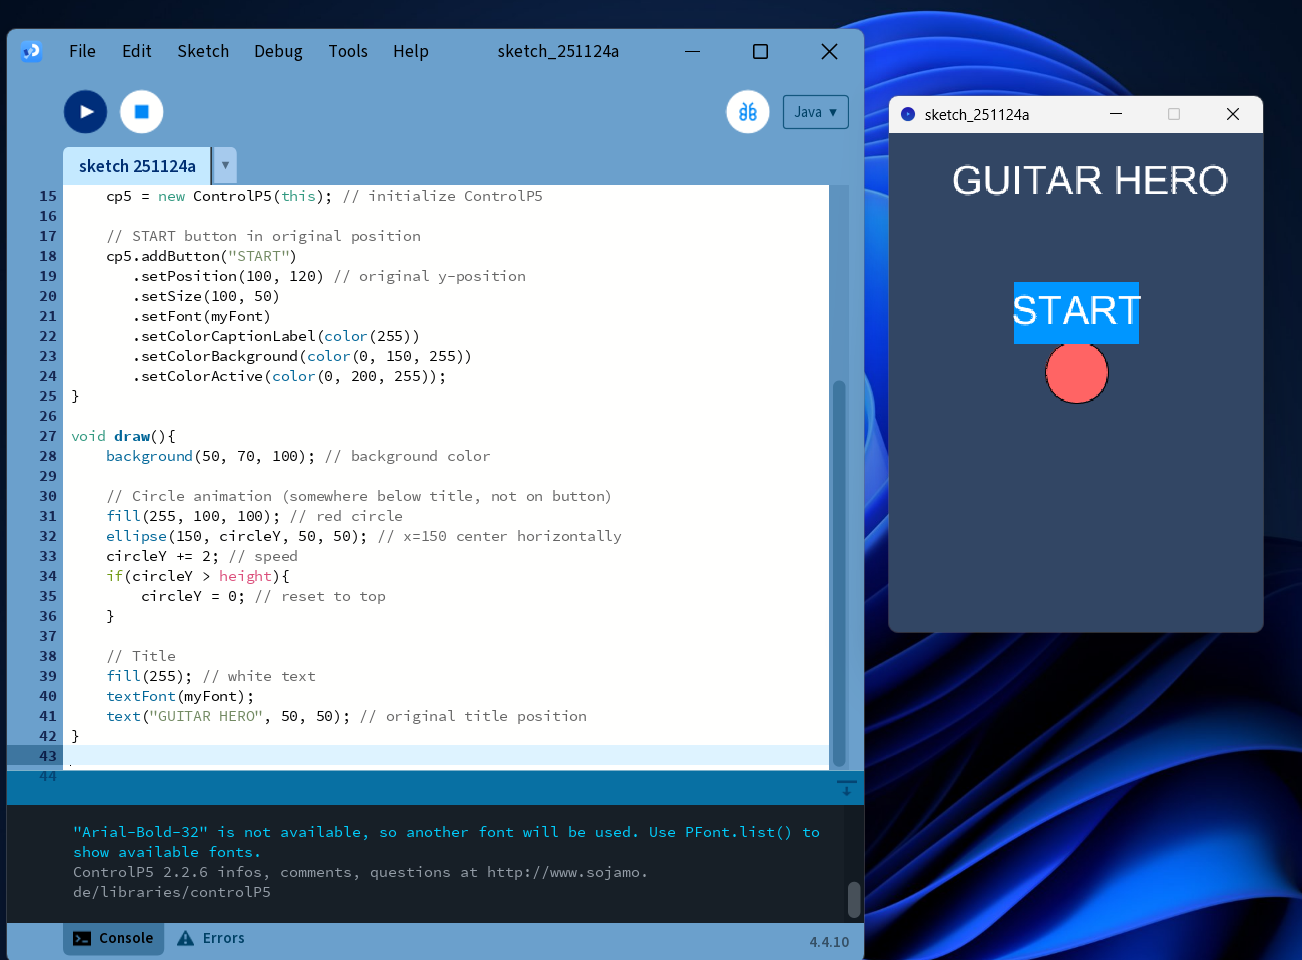Click the terminal icon on the Console tab
Image resolution: width=1302 pixels, height=960 pixels.
point(83,938)
